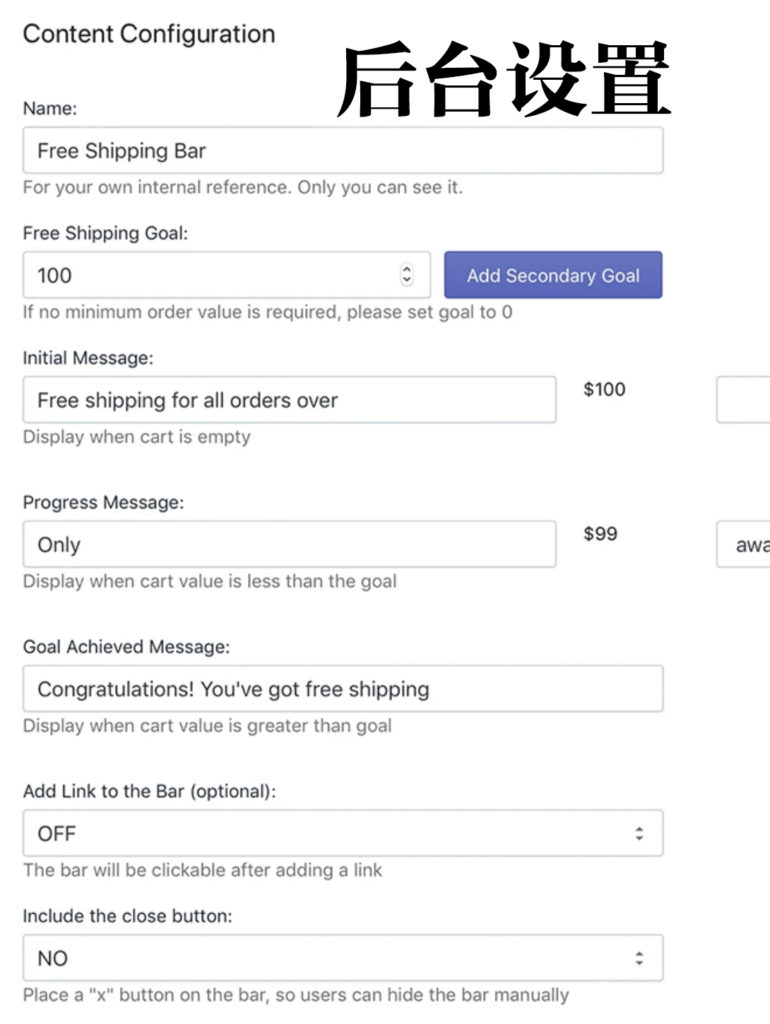Open the Add Link to the Bar dropdown
The width and height of the screenshot is (770, 1024).
[x=343, y=833]
